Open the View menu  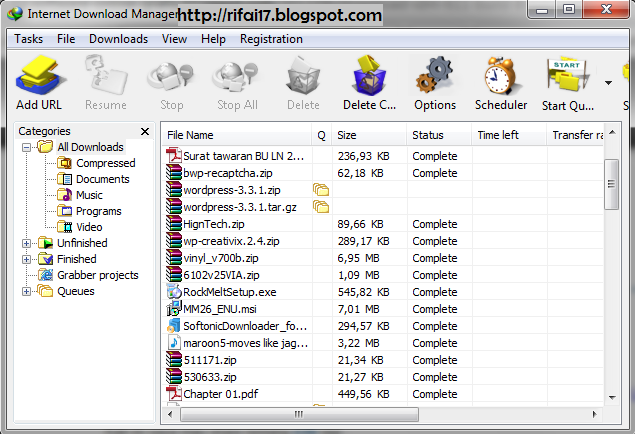click(174, 39)
